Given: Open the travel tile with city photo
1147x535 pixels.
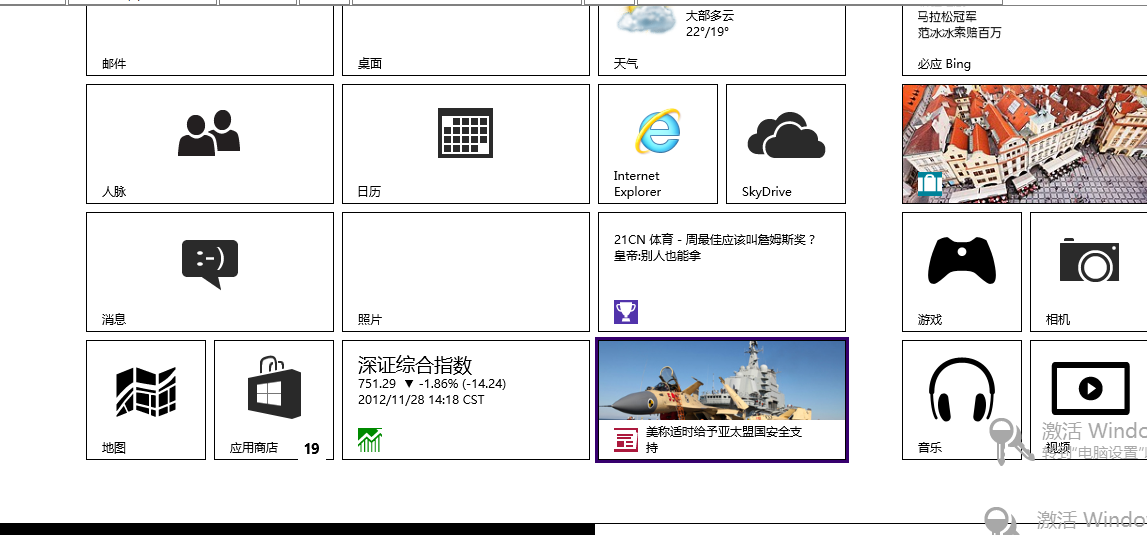Looking at the screenshot, I should pyautogui.click(x=1024, y=144).
